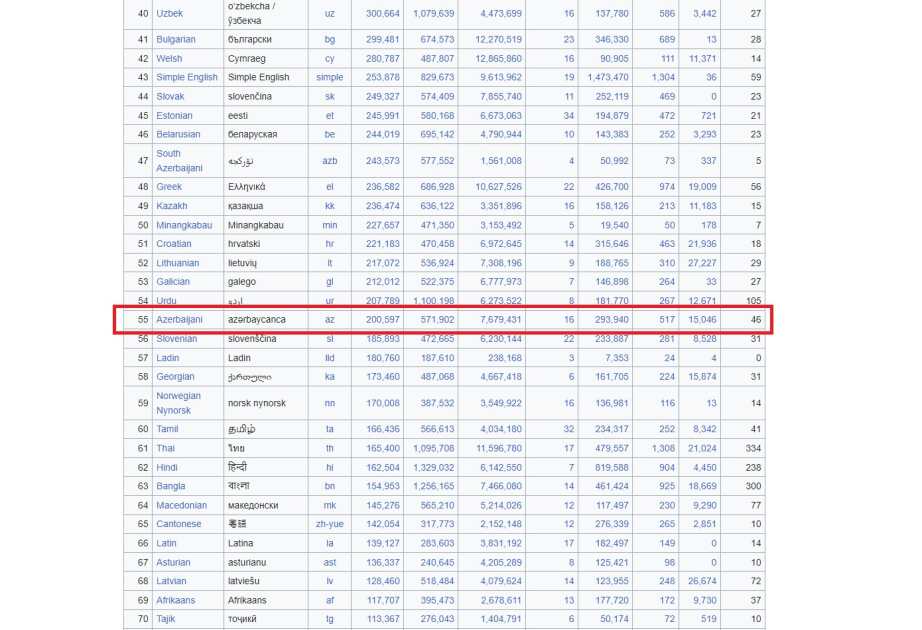Follow the Norwegian Nynorsk language link
Viewport: 922px width, 630px height.
pos(178,403)
